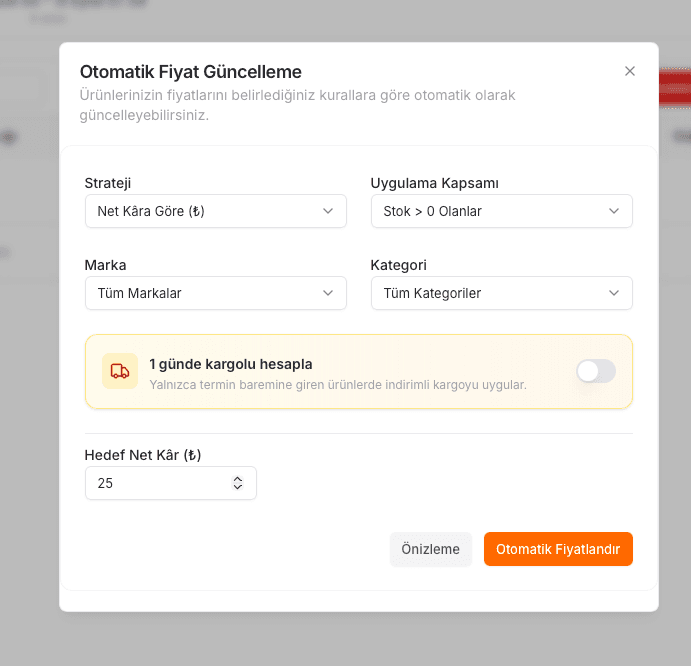Open the Strateji dropdown showing Net Kâra Göre
This screenshot has width=691, height=666.
215,211
